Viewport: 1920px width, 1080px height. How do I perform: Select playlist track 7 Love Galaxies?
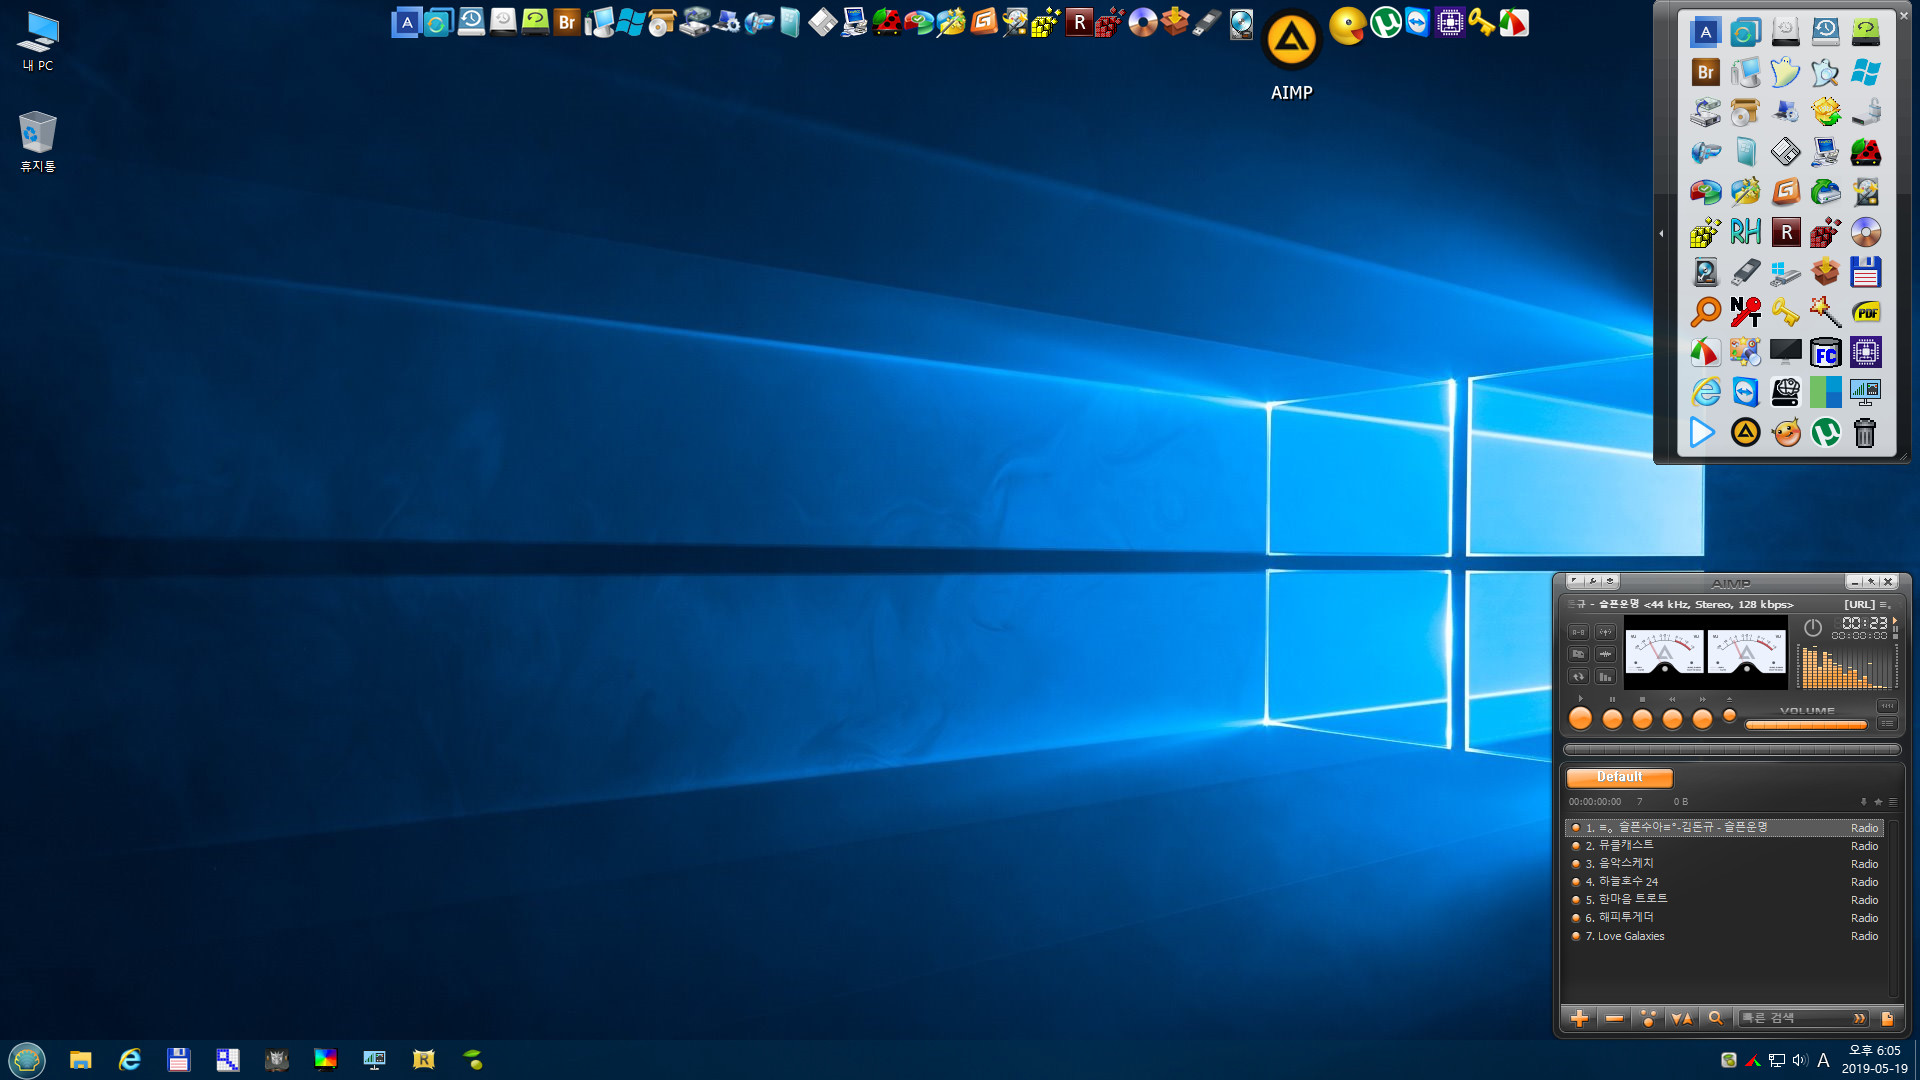tap(1724, 936)
